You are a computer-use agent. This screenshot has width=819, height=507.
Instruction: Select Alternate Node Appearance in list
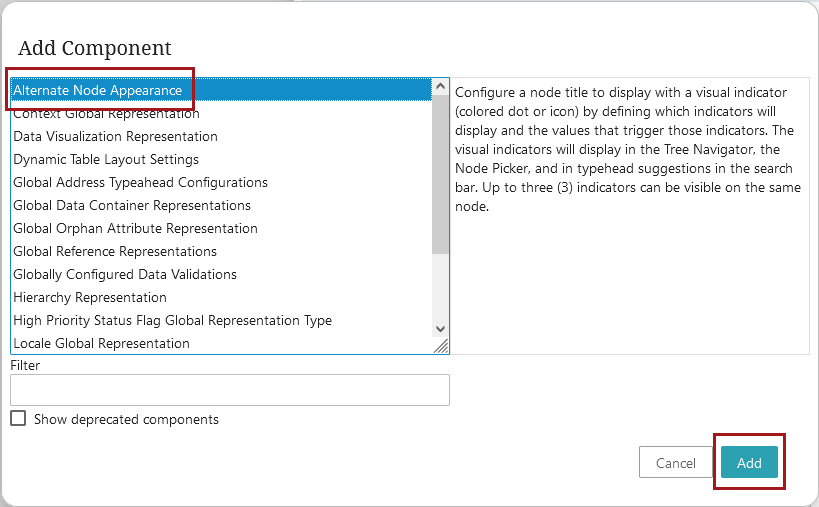221,90
